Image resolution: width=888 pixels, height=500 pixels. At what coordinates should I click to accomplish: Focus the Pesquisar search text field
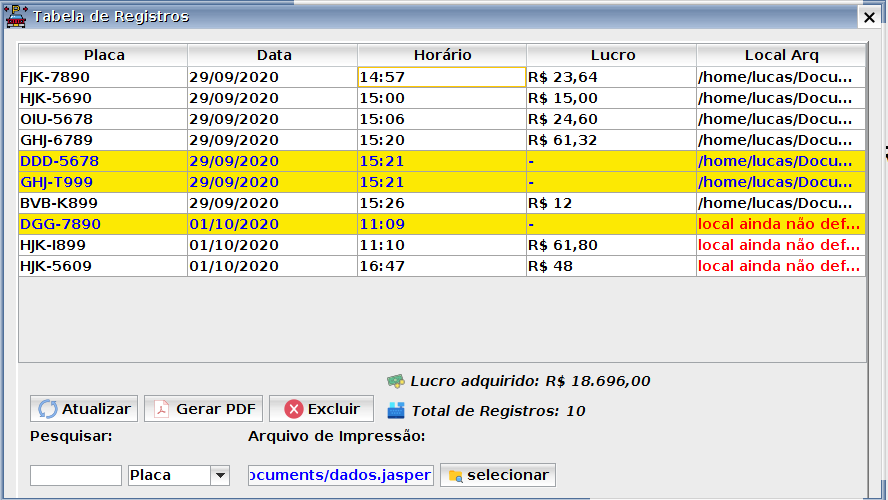[76, 475]
